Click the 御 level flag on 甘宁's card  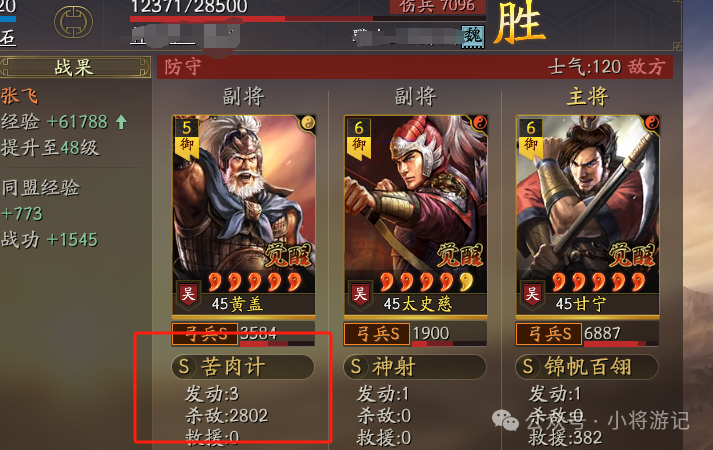[531, 138]
